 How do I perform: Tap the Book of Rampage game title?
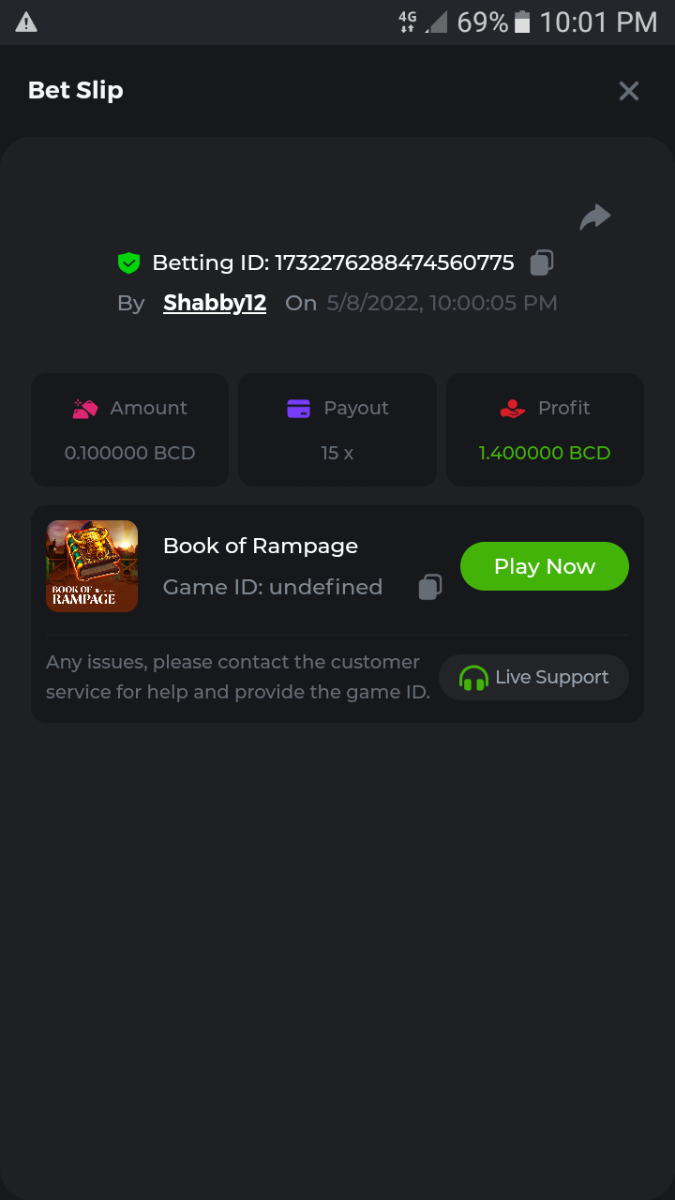(260, 546)
